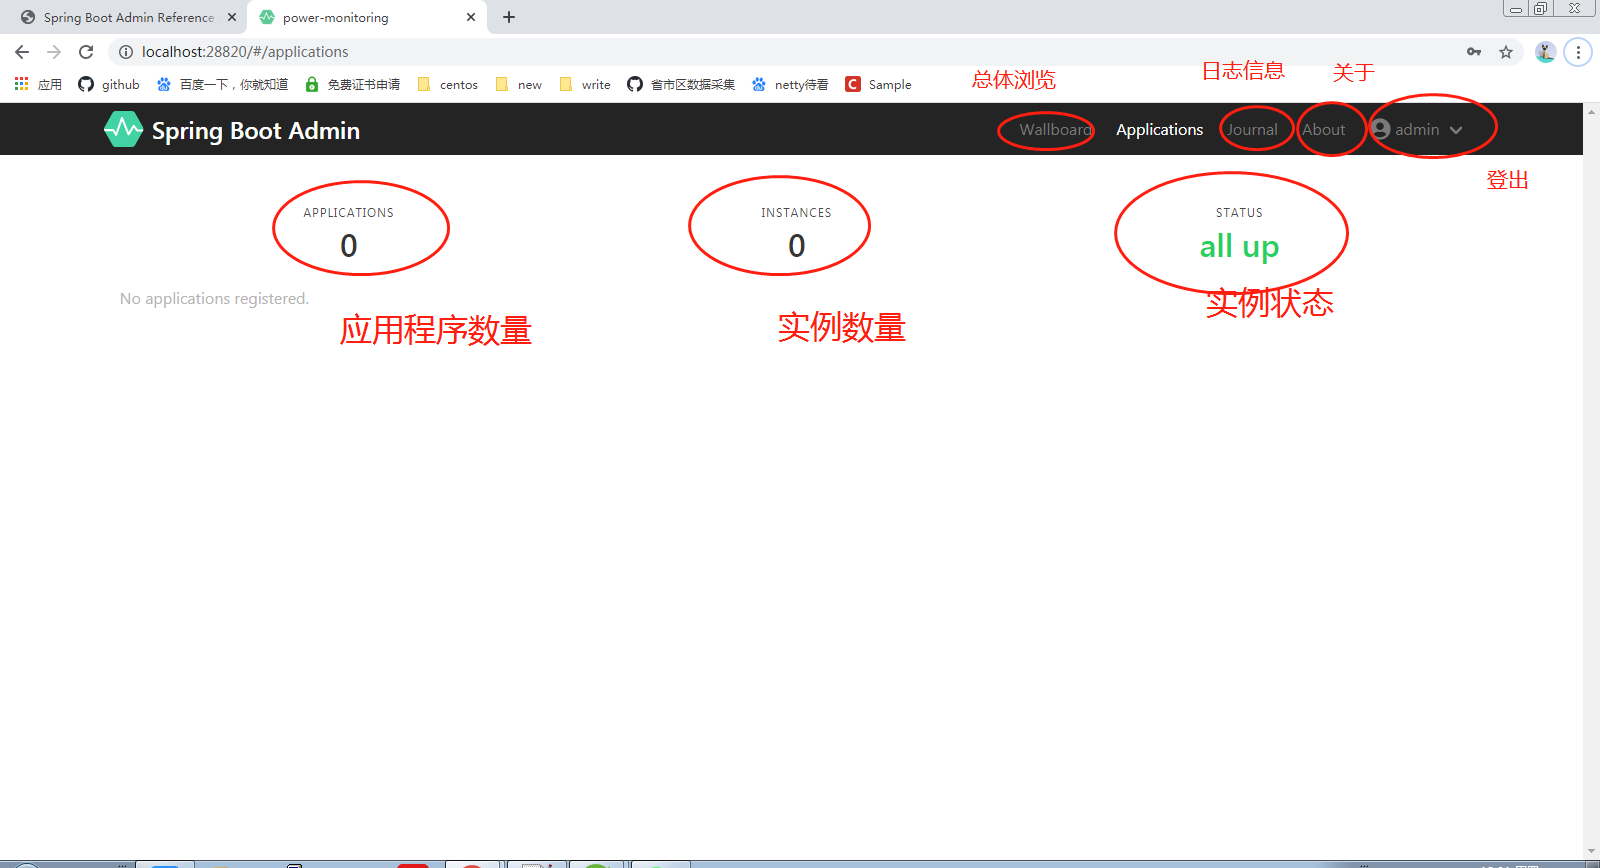
Task: Open the write bookmark folder
Action: tap(584, 85)
